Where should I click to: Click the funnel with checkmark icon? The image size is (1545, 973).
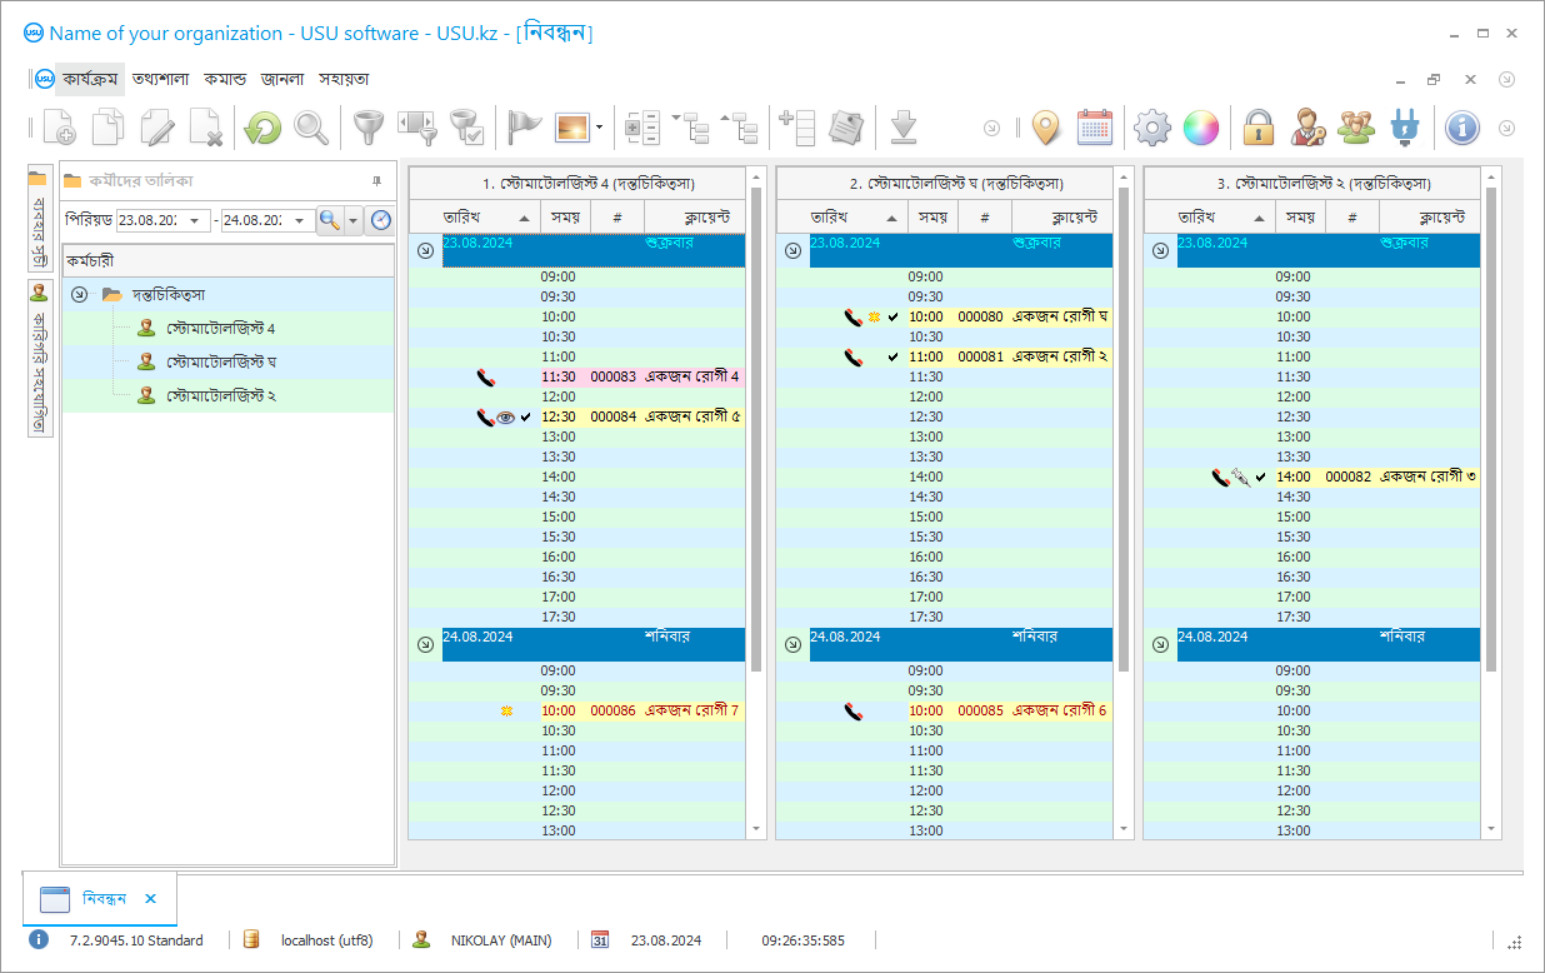pos(466,128)
